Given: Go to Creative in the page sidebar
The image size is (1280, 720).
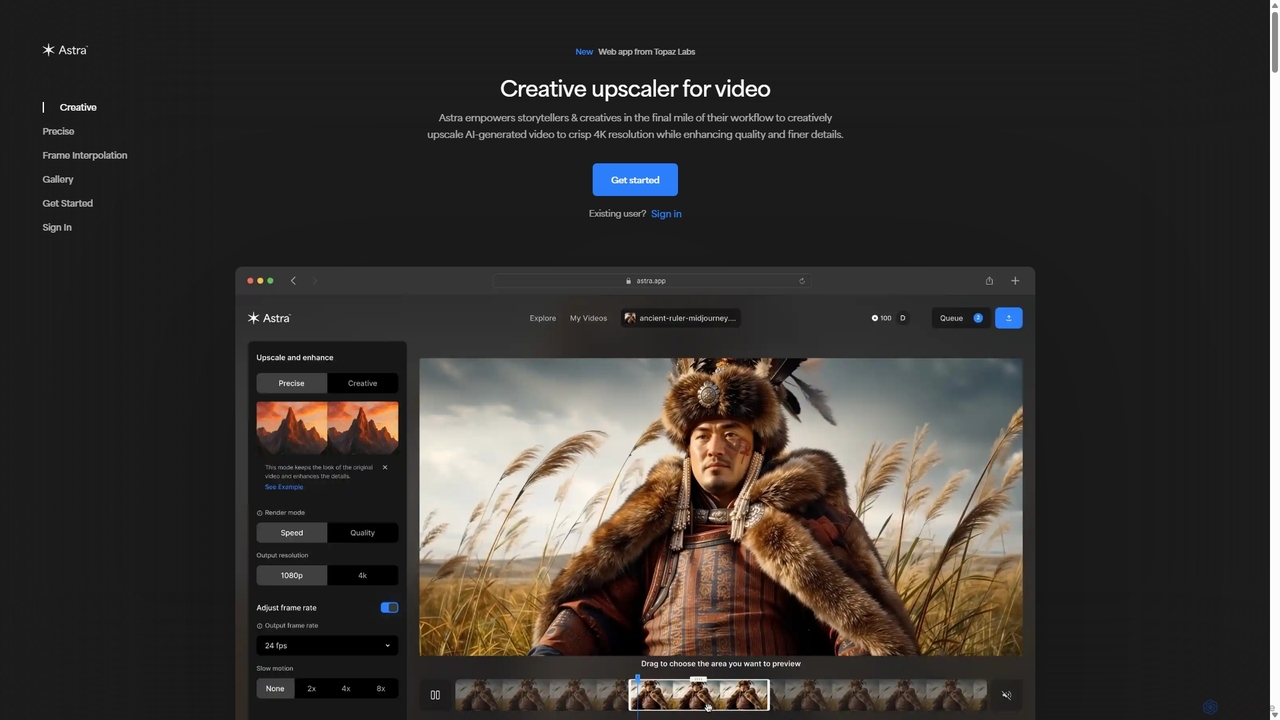Looking at the screenshot, I should (x=78, y=107).
